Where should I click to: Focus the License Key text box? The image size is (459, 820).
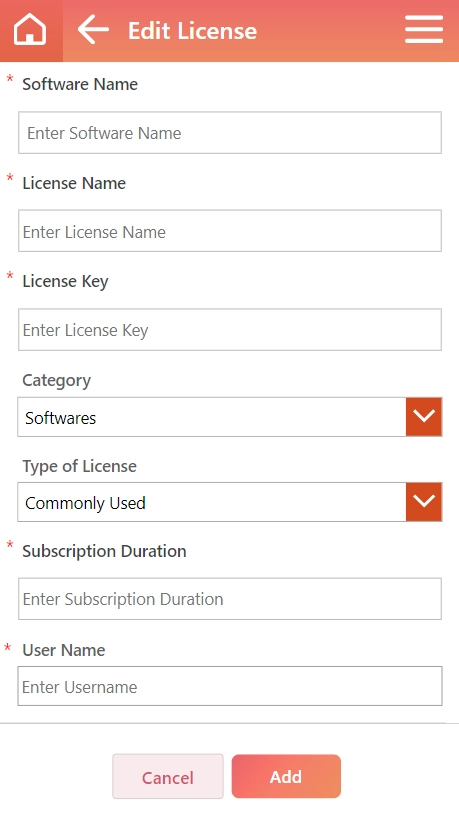coord(230,329)
